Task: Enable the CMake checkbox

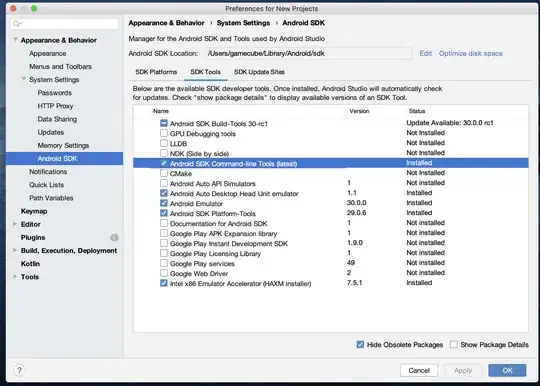Action: 164,173
